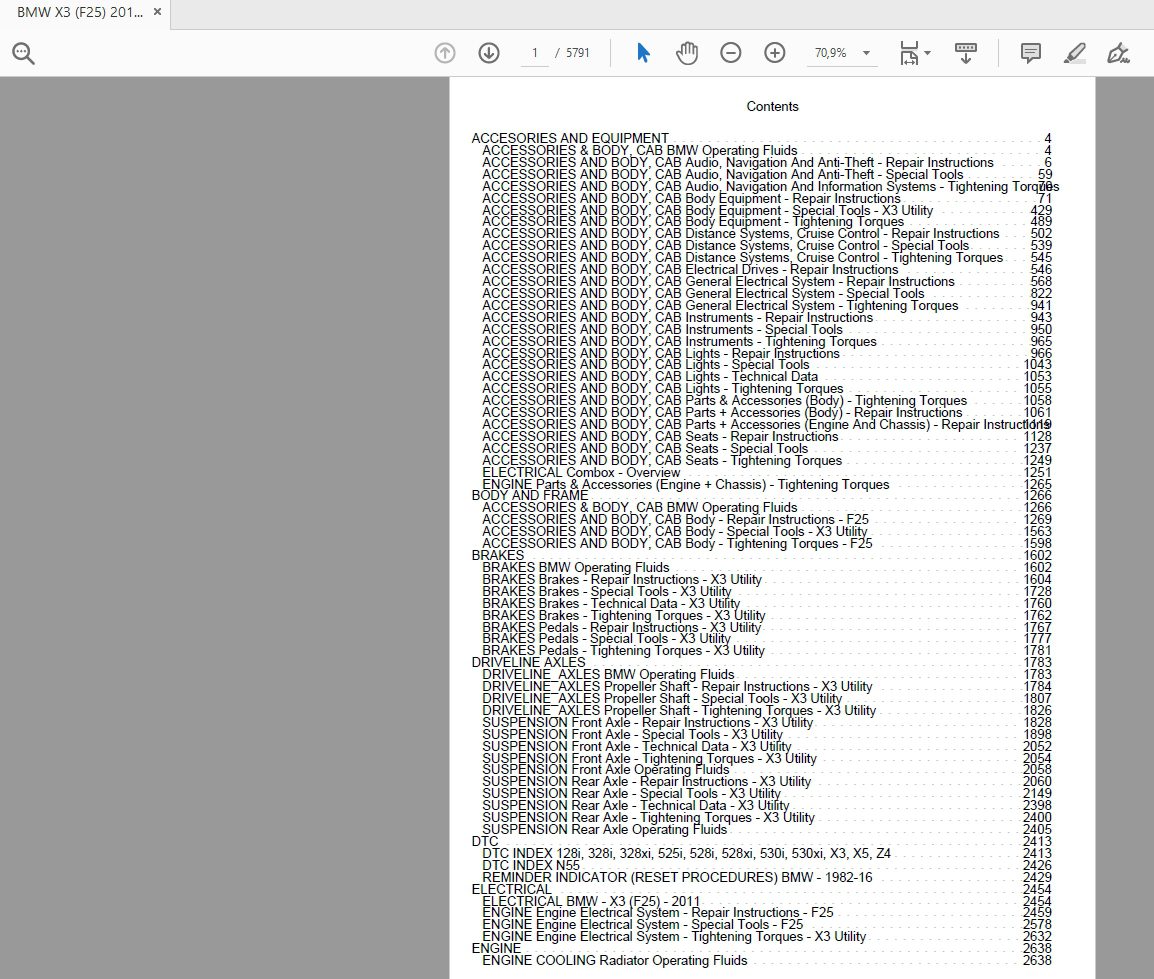Open the find text magnifier tool
1154x979 pixels.
point(23,53)
